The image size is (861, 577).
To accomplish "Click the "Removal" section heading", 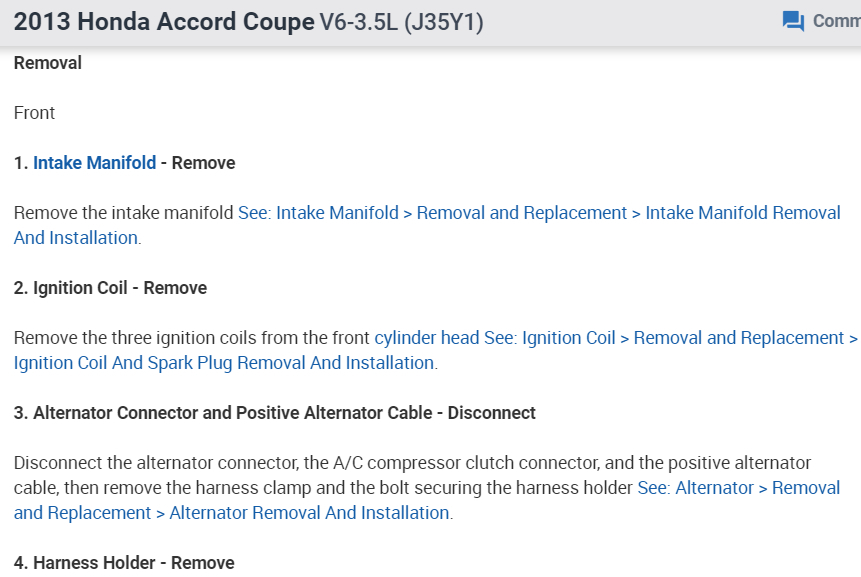I will [48, 63].
